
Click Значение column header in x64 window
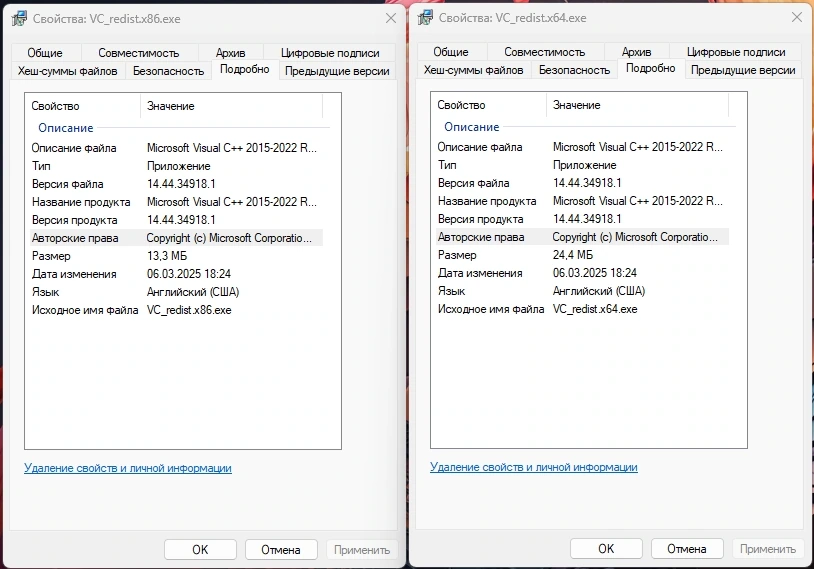pyautogui.click(x=637, y=105)
